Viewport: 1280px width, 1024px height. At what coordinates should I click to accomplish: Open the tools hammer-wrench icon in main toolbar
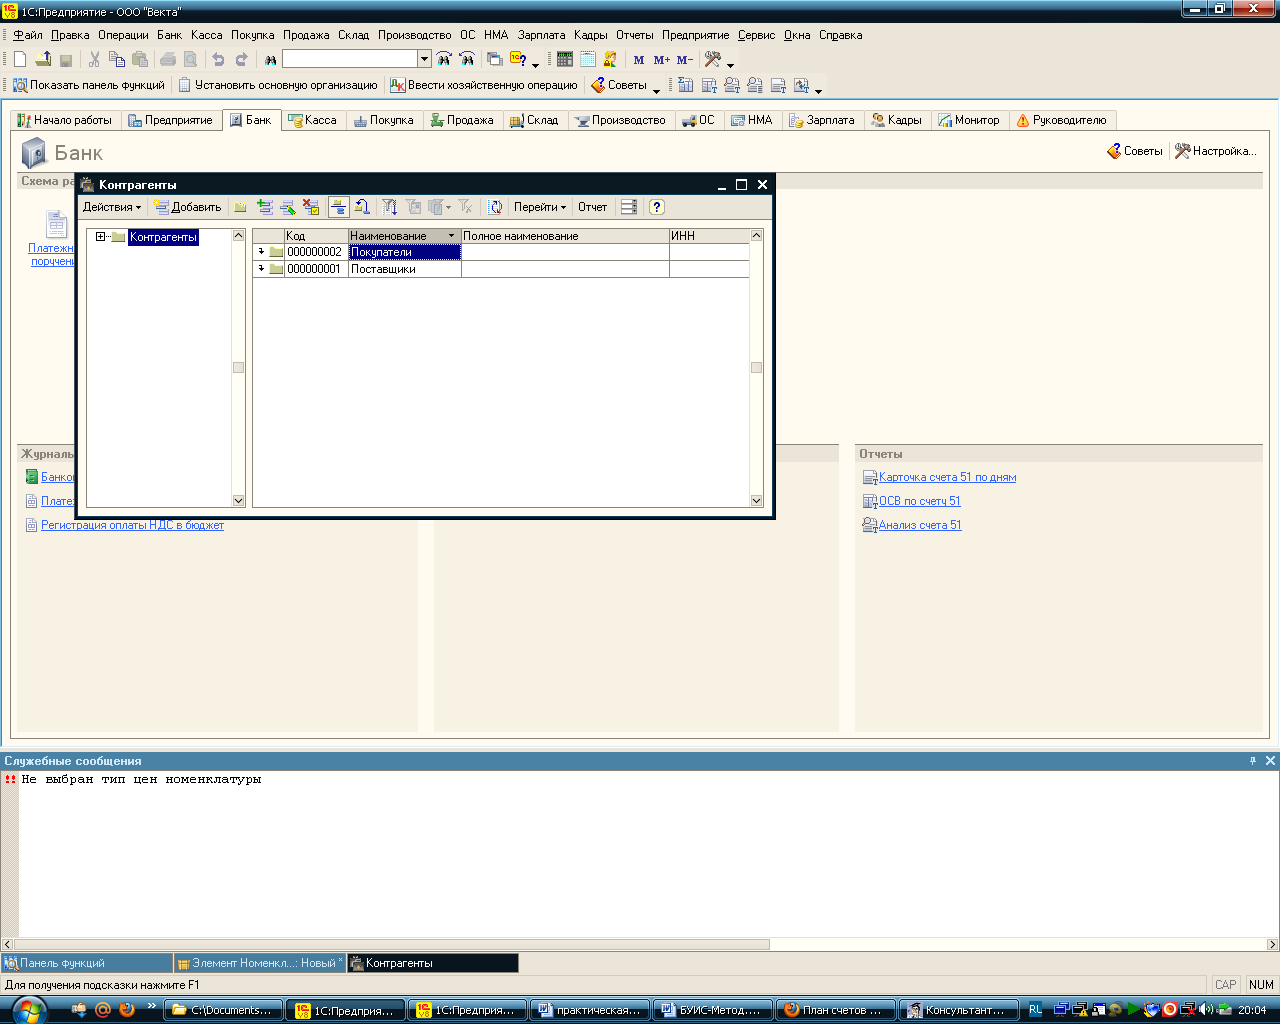(713, 60)
